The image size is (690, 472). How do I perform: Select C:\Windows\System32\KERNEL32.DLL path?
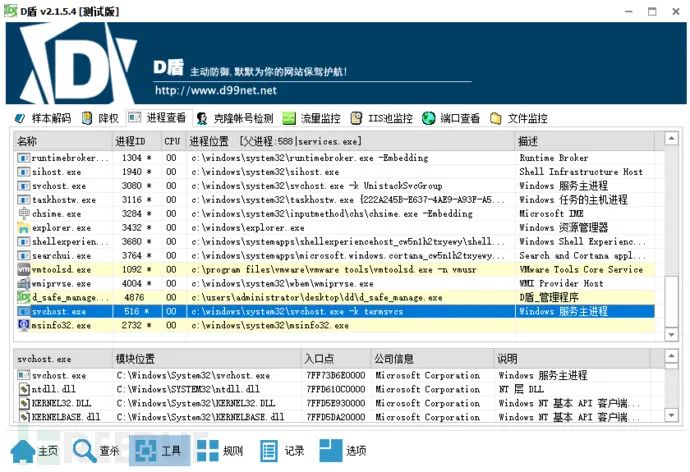(x=196, y=403)
